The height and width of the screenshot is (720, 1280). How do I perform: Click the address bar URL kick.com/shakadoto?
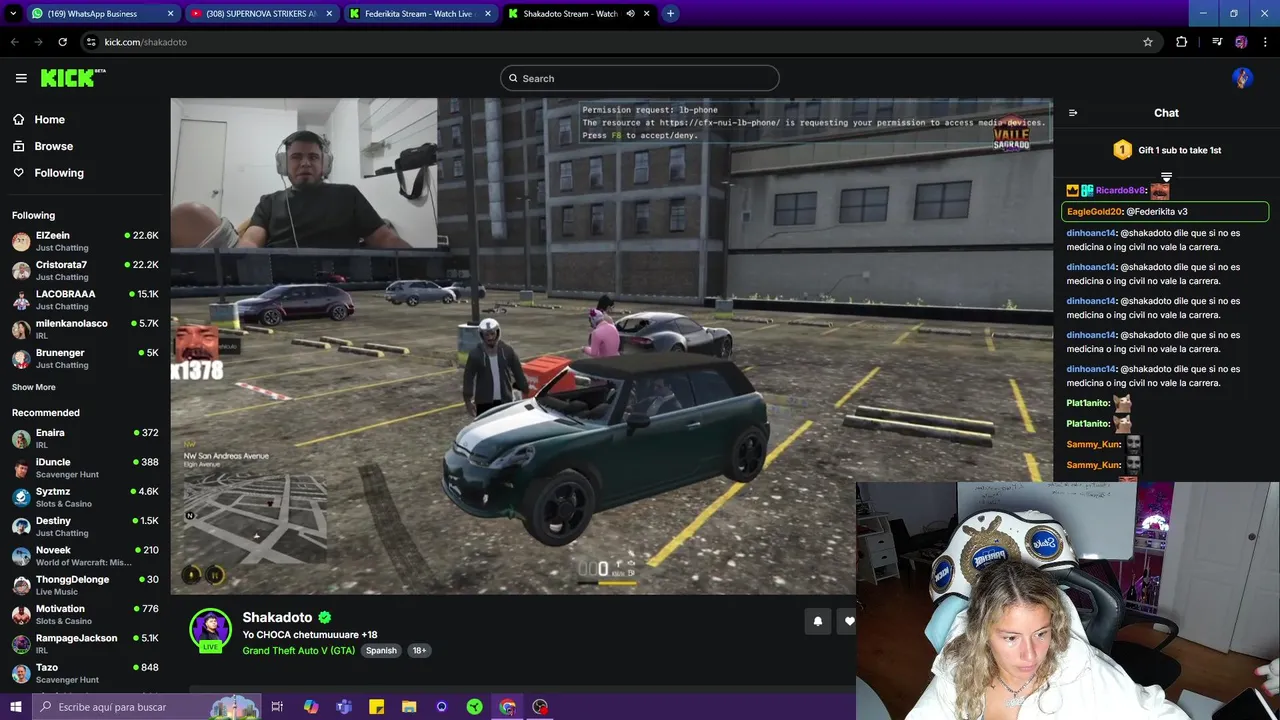[x=146, y=42]
